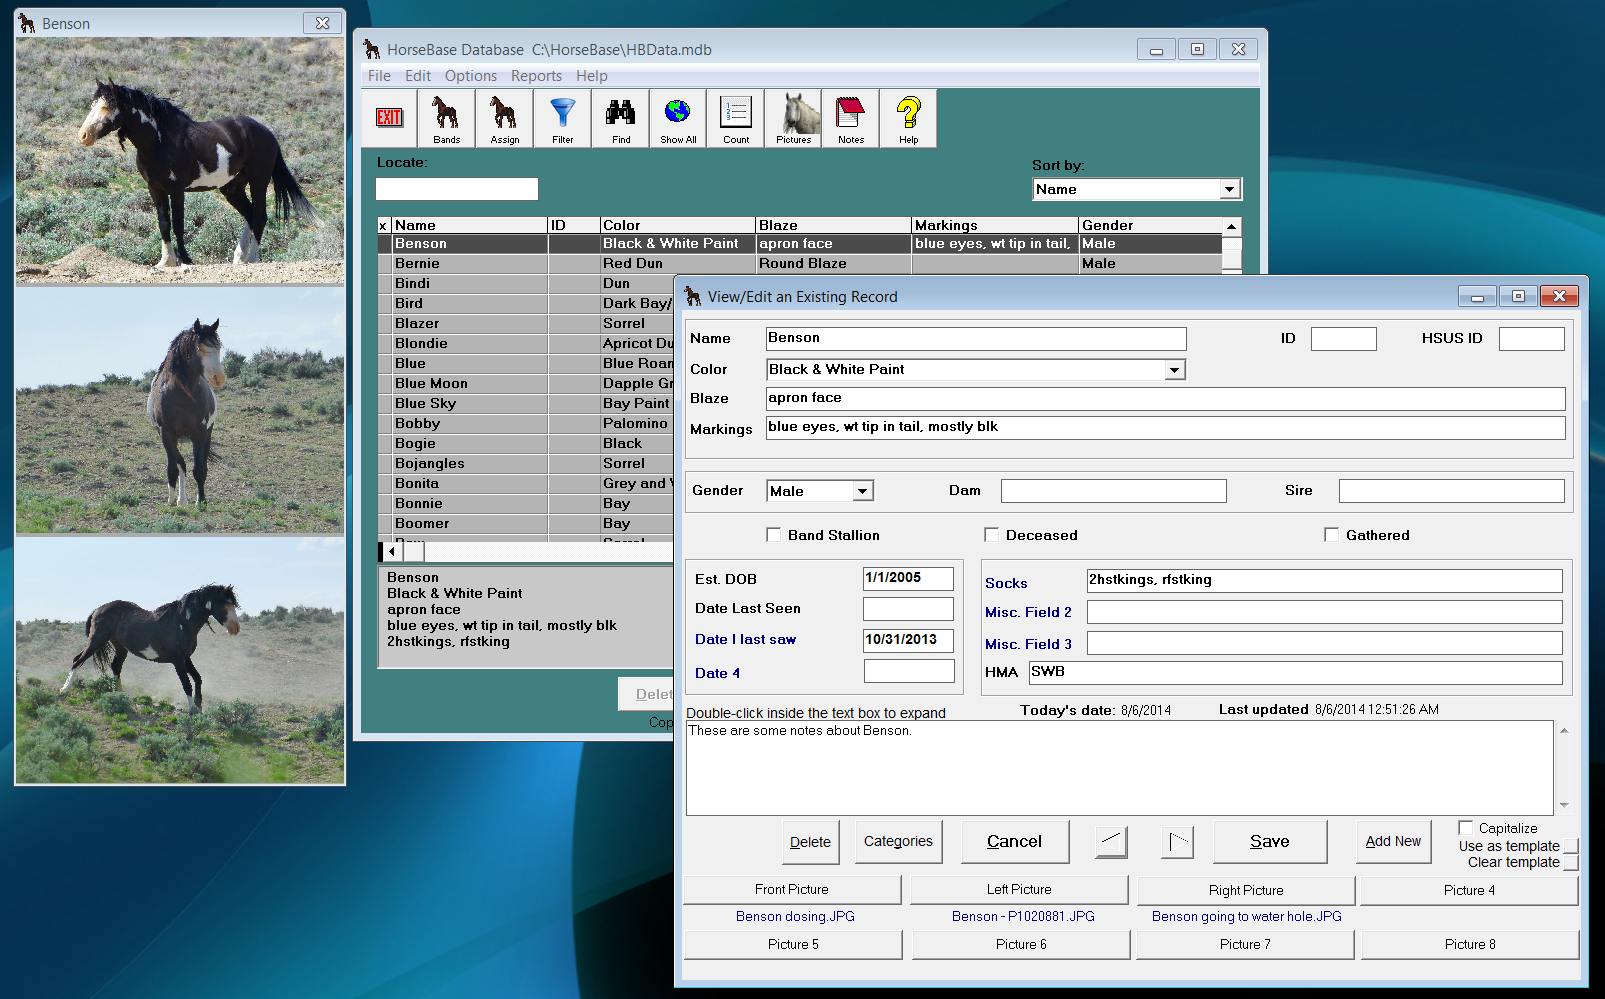The height and width of the screenshot is (999, 1605).
Task: Click View/Edit Record window horse icon
Action: 693,296
